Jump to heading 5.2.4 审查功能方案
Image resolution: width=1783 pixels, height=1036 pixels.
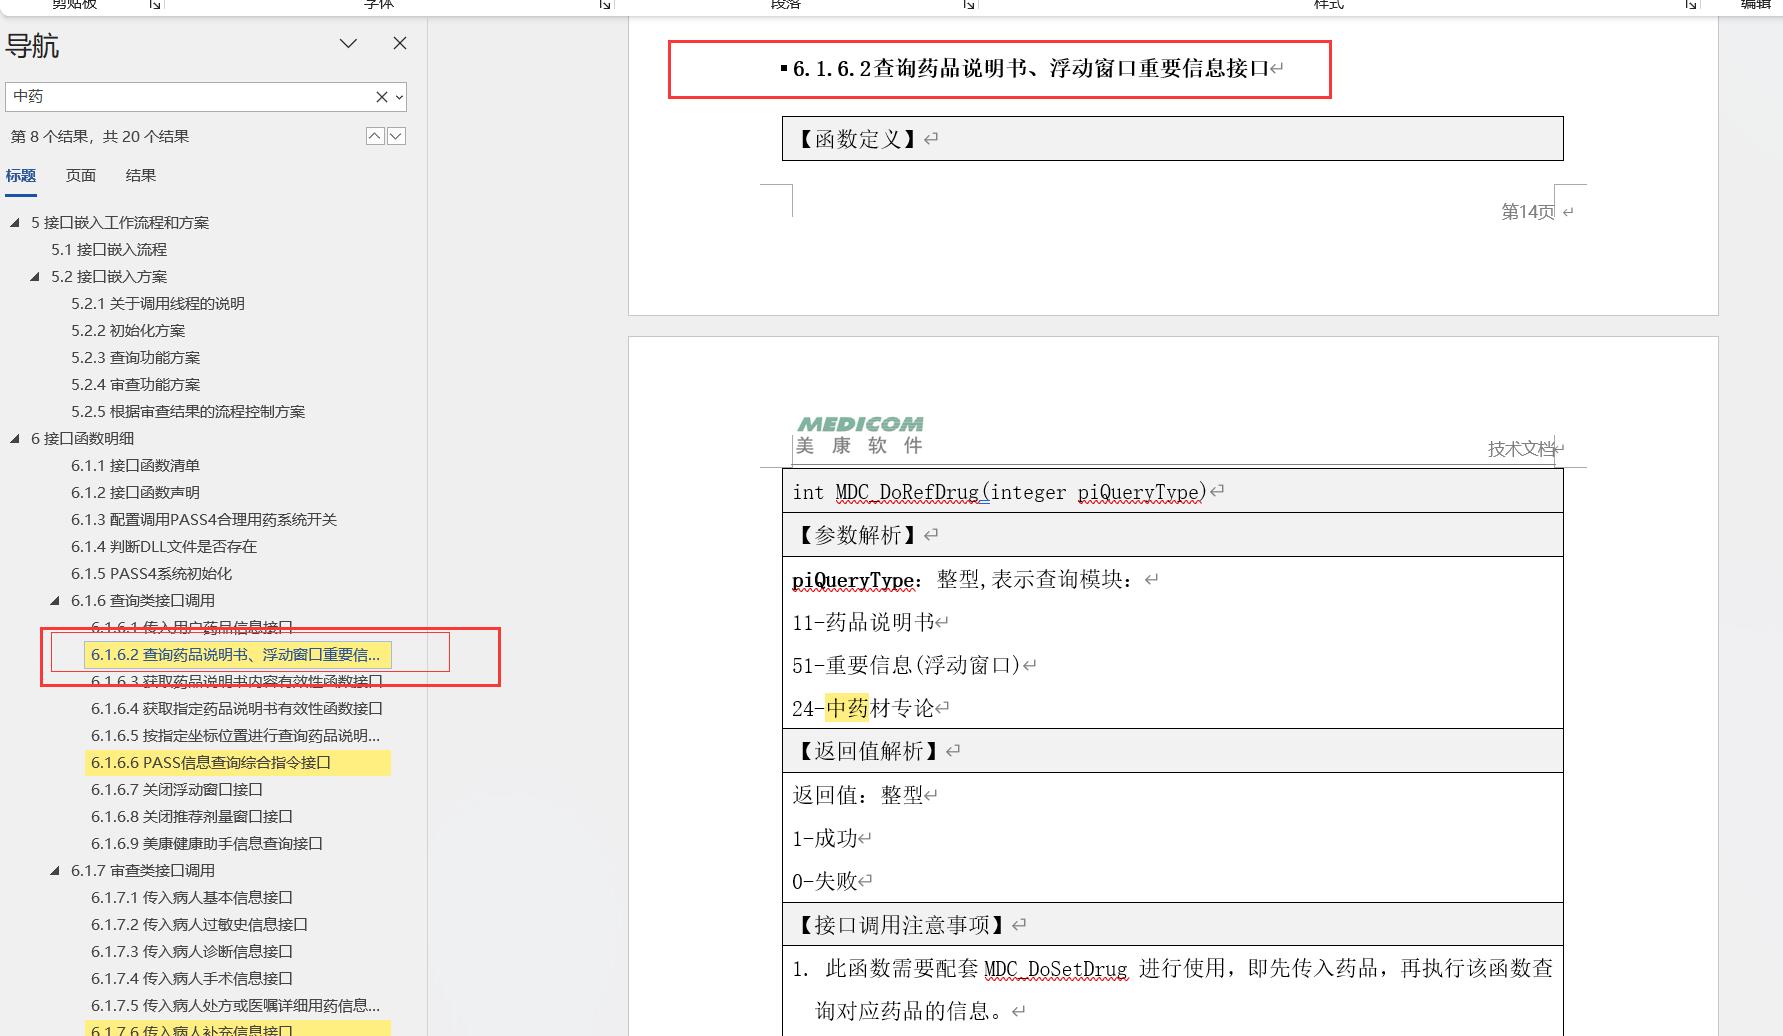(136, 385)
